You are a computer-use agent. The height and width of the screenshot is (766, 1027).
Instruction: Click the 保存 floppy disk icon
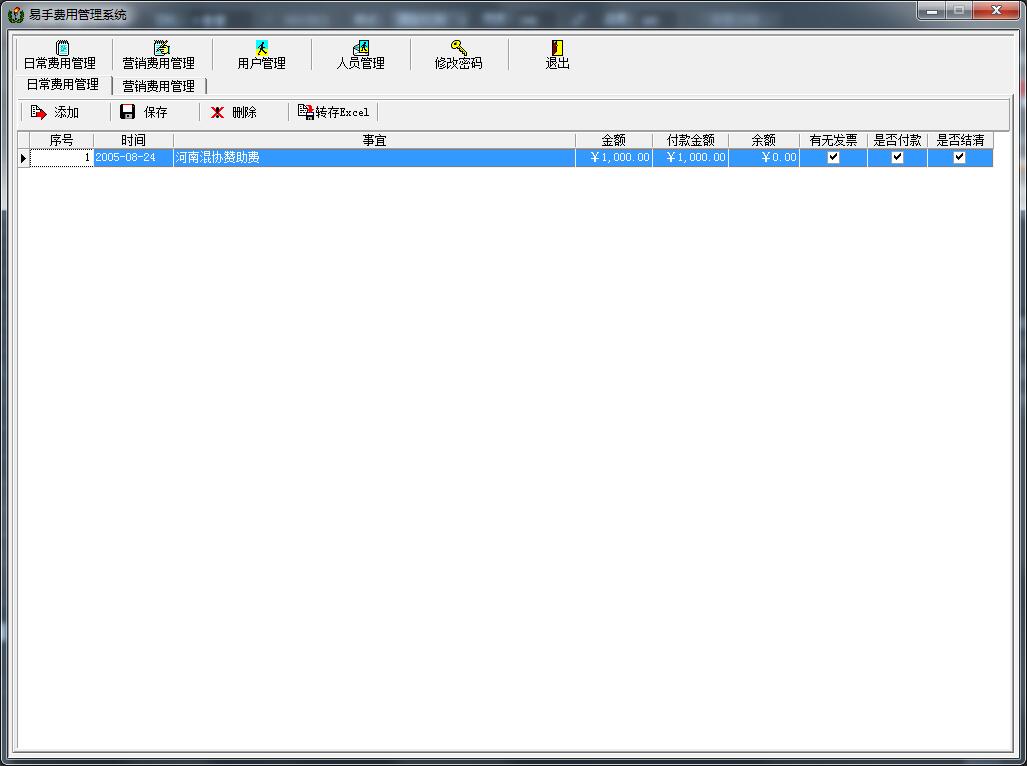127,112
